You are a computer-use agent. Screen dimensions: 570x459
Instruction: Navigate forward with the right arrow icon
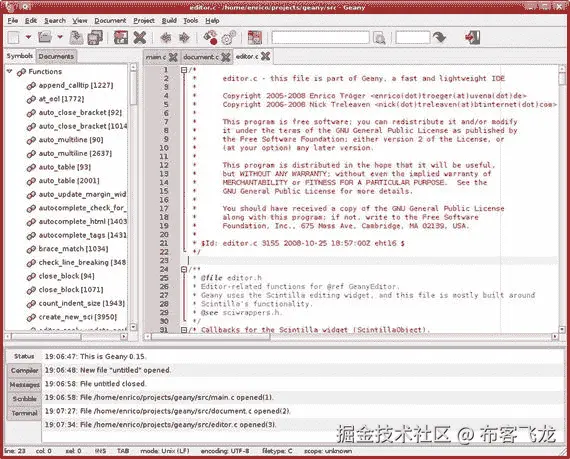click(184, 37)
